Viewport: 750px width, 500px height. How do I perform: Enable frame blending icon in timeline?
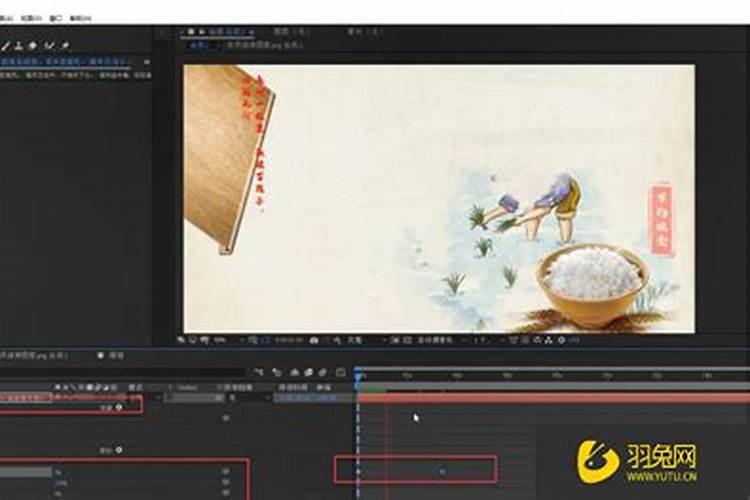tap(309, 372)
